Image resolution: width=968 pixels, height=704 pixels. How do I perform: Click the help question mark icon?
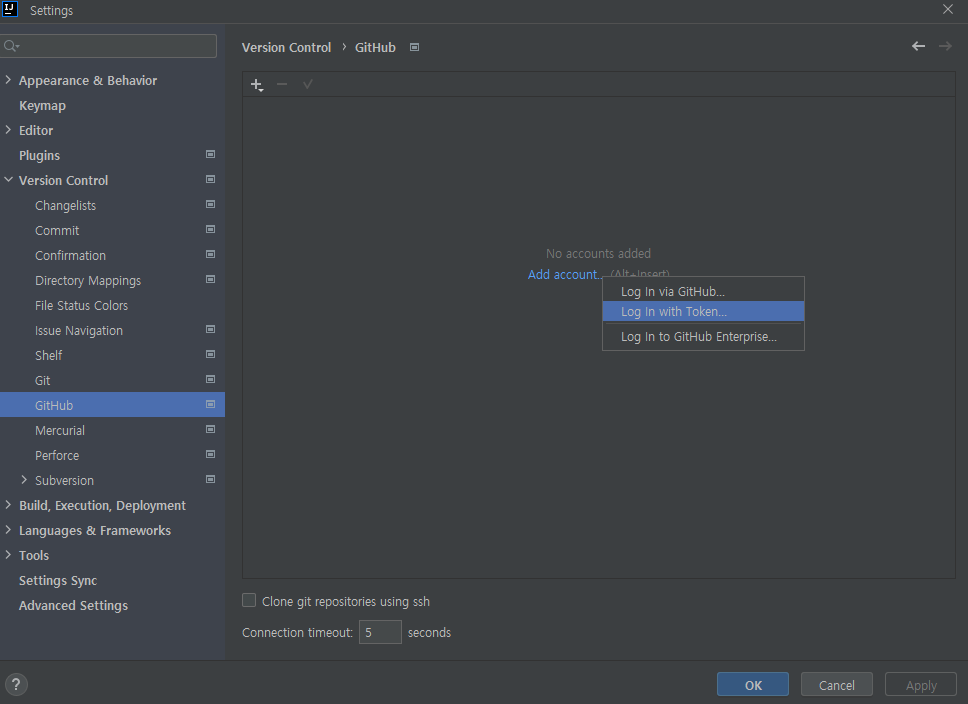(x=16, y=684)
